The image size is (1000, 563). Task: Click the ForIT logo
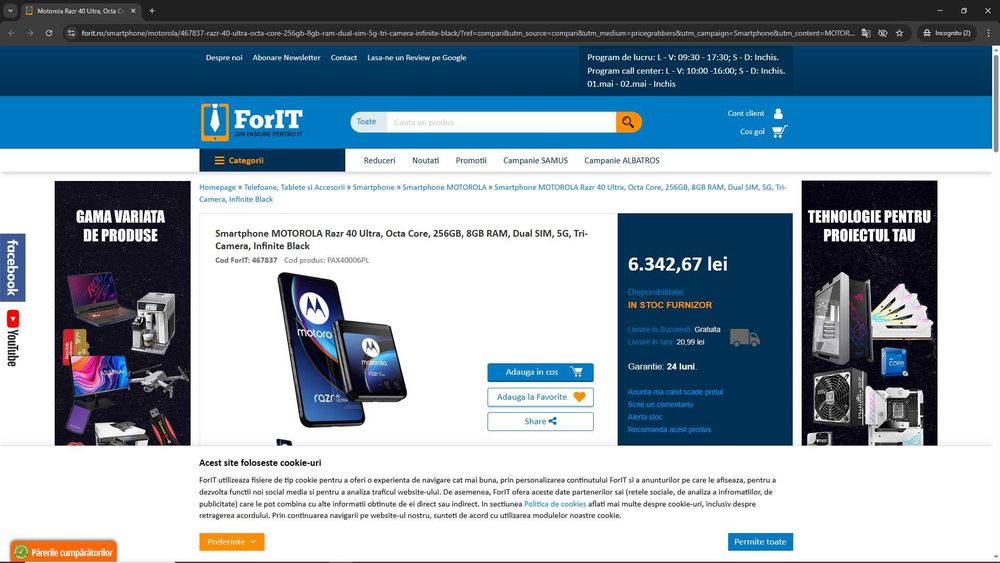pyautogui.click(x=252, y=122)
